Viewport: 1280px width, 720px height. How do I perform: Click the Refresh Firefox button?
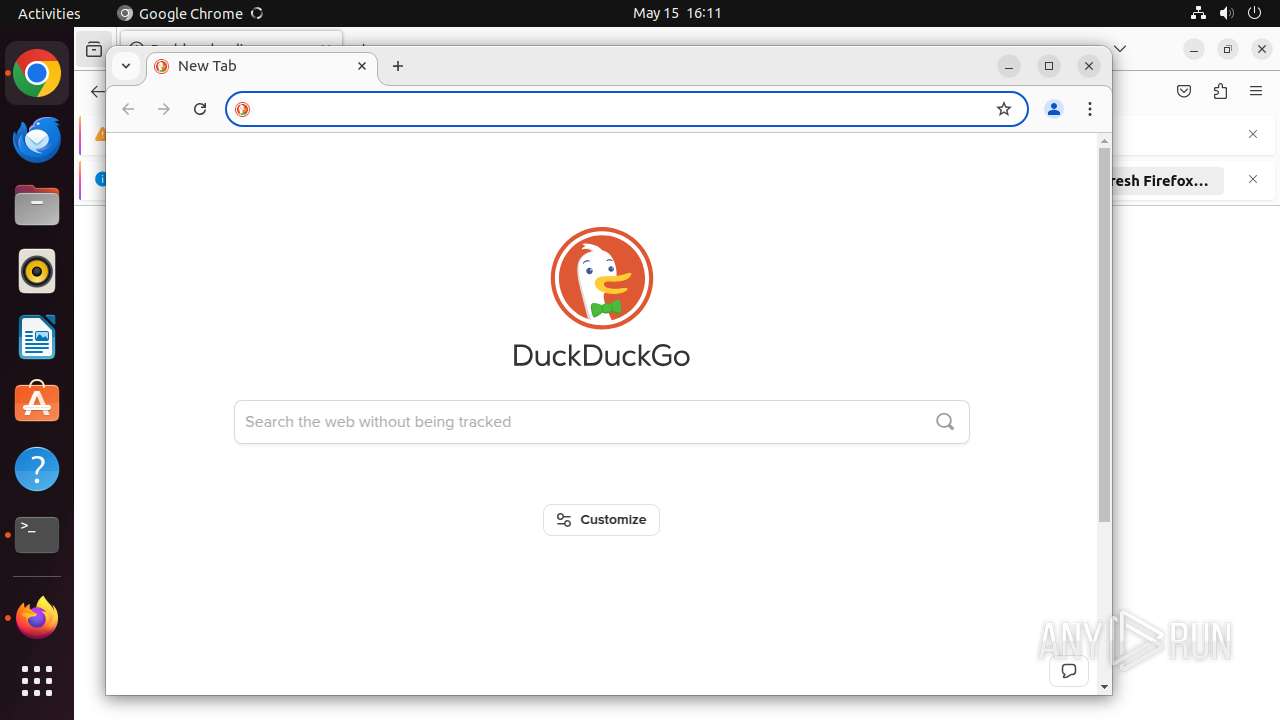click(1167, 181)
